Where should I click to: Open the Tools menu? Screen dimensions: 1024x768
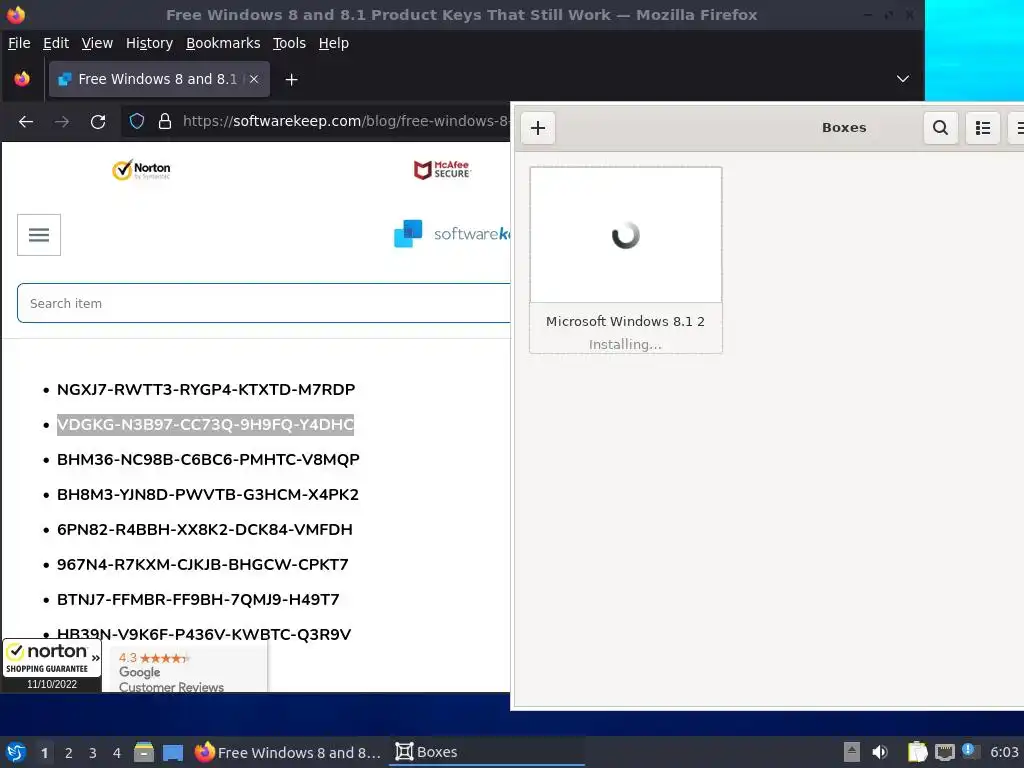click(289, 43)
